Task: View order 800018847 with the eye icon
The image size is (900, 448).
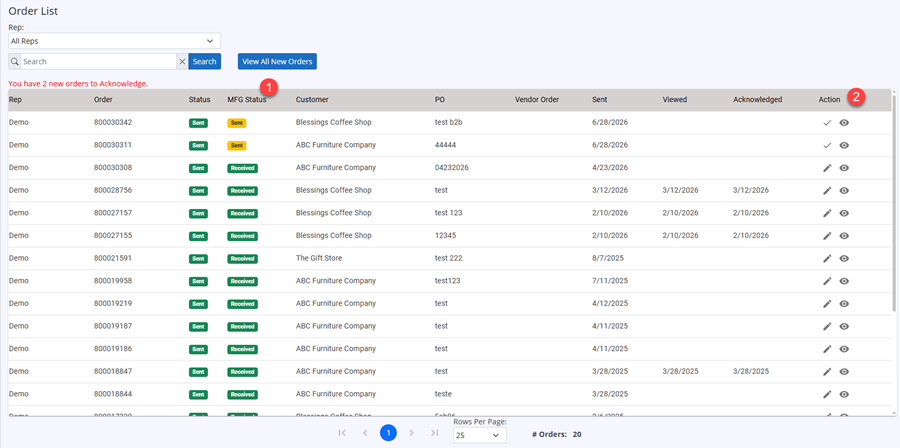Action: (x=844, y=372)
